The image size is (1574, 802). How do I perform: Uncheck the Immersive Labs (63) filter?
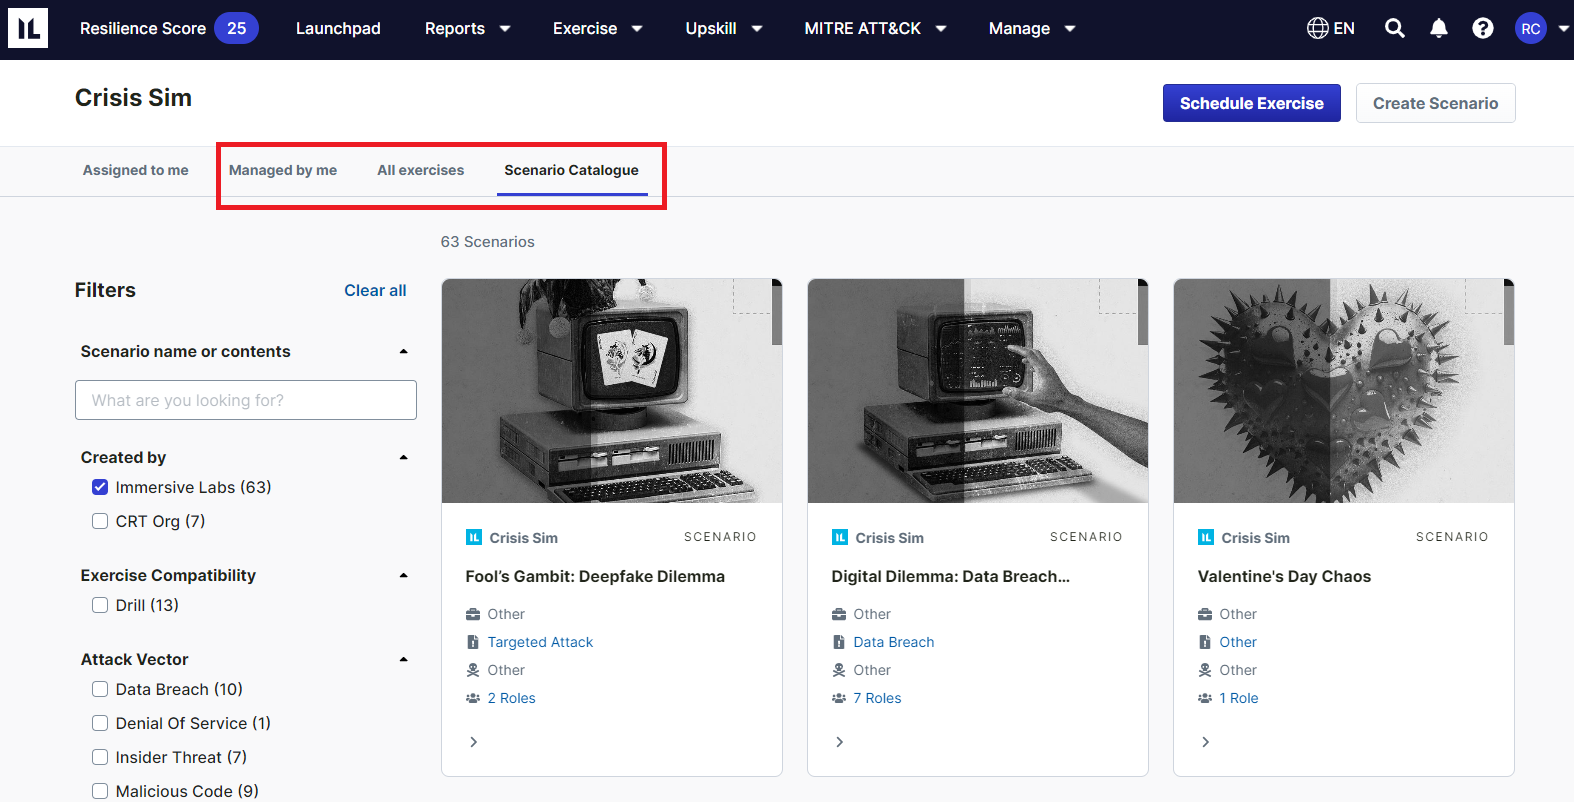(100, 487)
